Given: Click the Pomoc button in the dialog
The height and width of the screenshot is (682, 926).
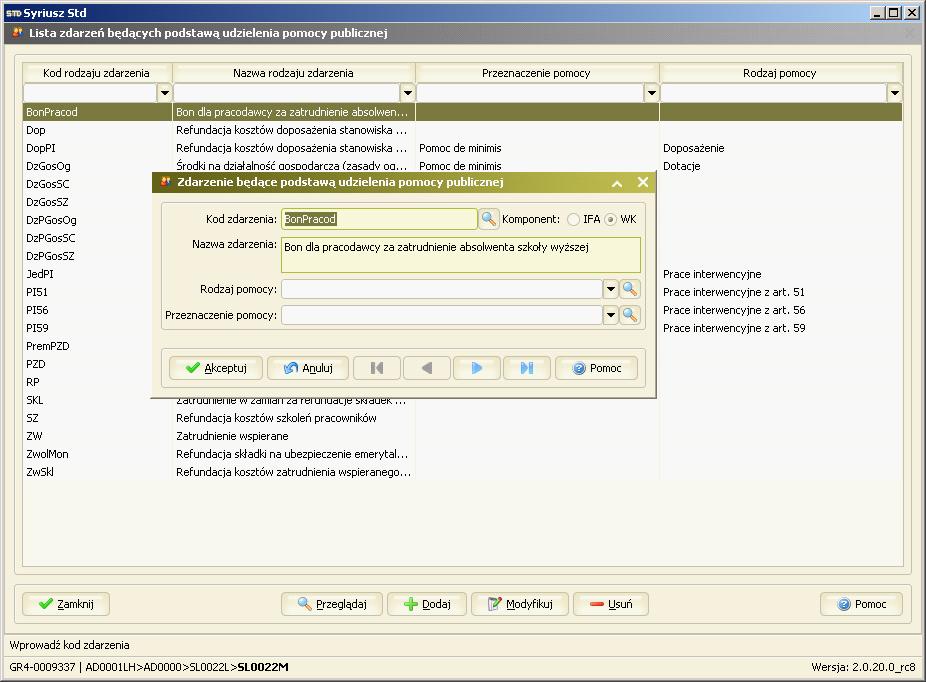Looking at the screenshot, I should pyautogui.click(x=596, y=368).
